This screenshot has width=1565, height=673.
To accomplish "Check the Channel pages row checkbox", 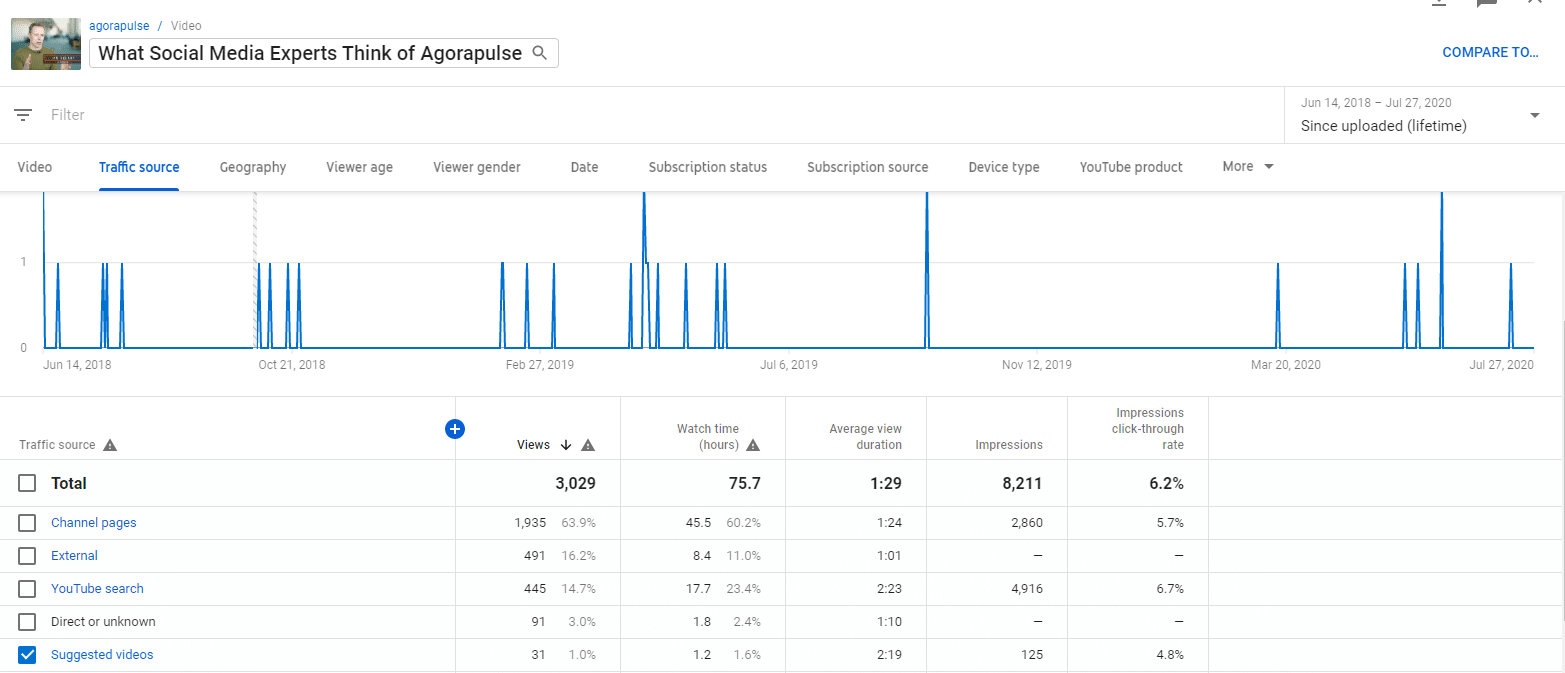I will click(x=28, y=523).
